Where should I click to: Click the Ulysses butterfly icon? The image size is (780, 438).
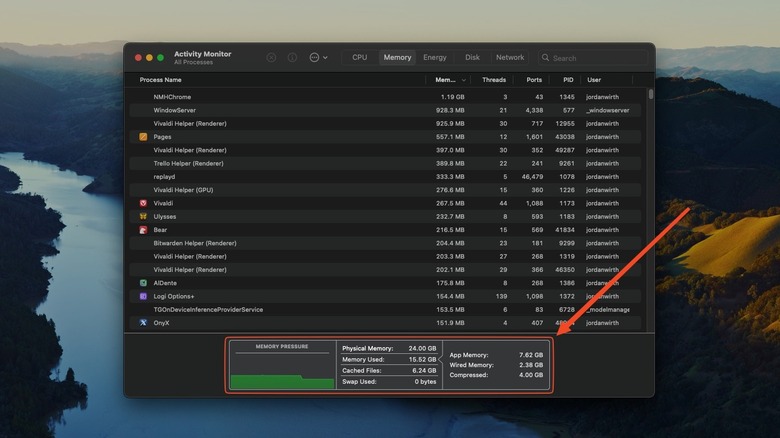click(143, 216)
